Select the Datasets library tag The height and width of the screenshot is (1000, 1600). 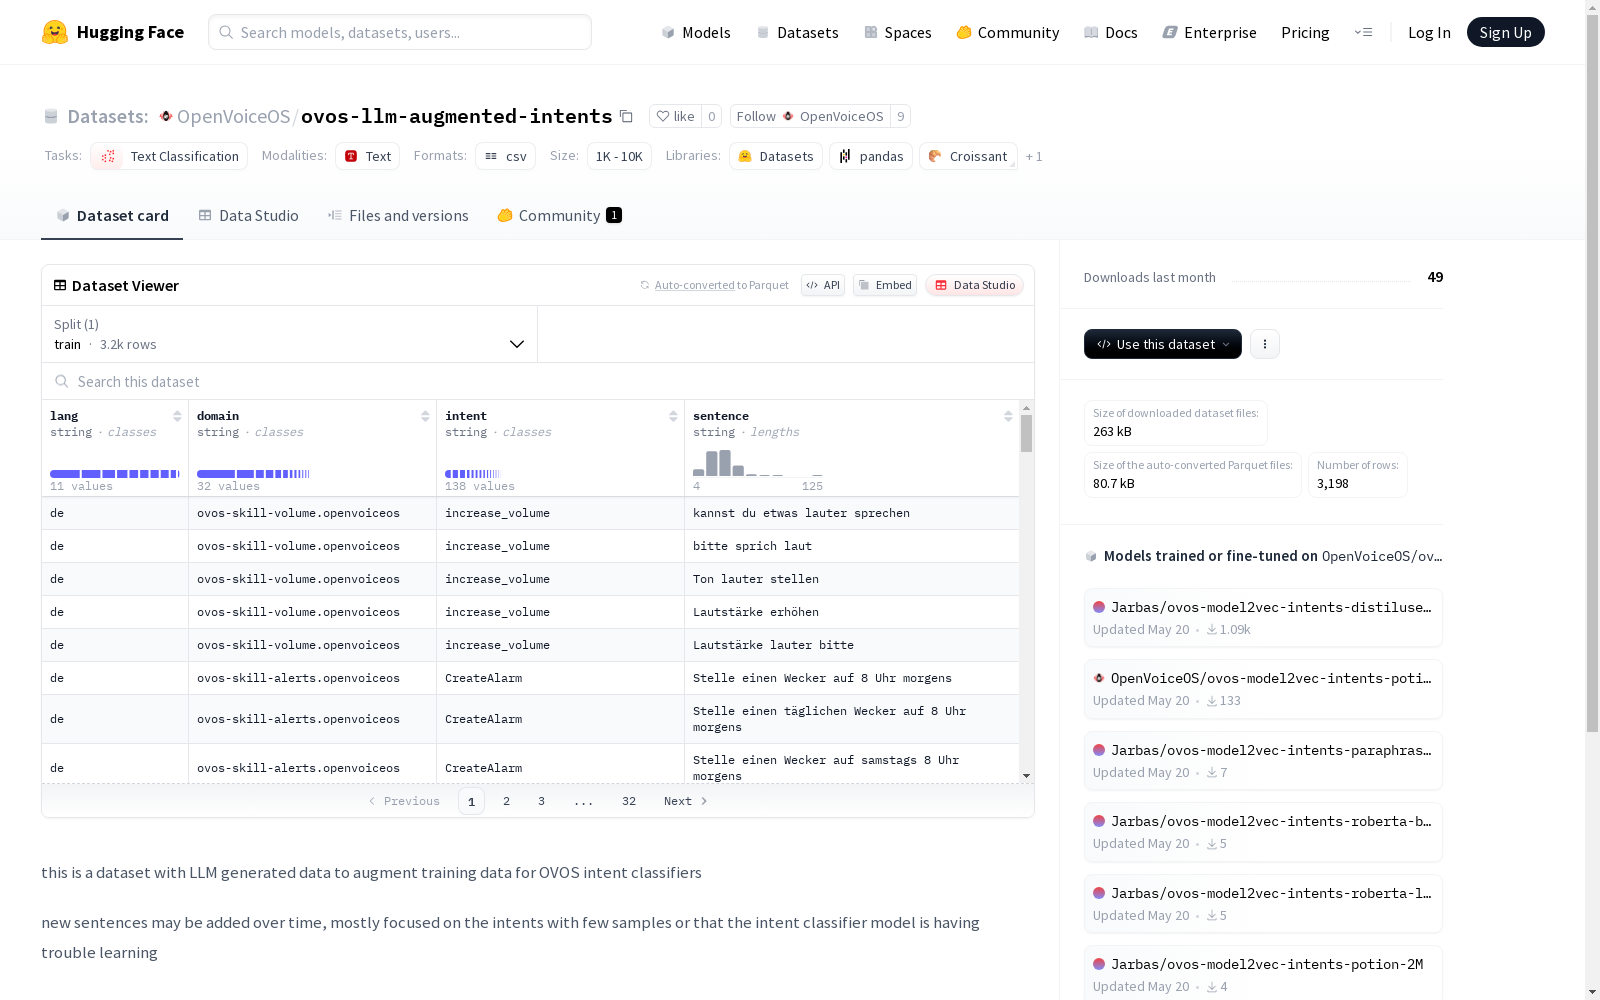point(776,156)
